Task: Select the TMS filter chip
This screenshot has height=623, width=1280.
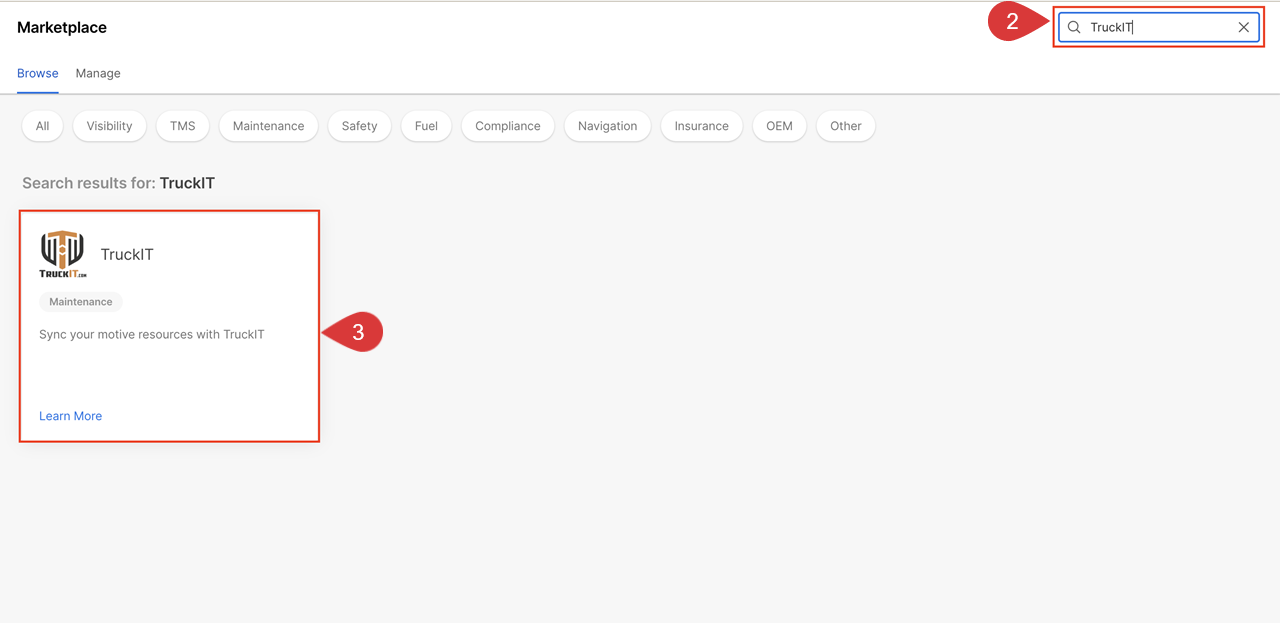Action: click(182, 126)
